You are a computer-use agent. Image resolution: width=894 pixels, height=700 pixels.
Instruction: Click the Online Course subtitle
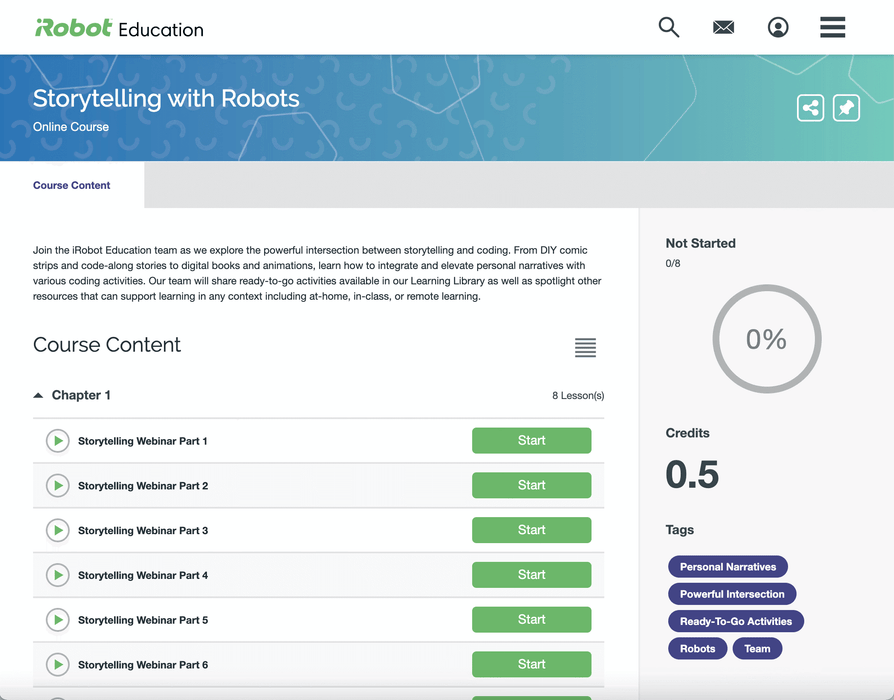coord(71,127)
